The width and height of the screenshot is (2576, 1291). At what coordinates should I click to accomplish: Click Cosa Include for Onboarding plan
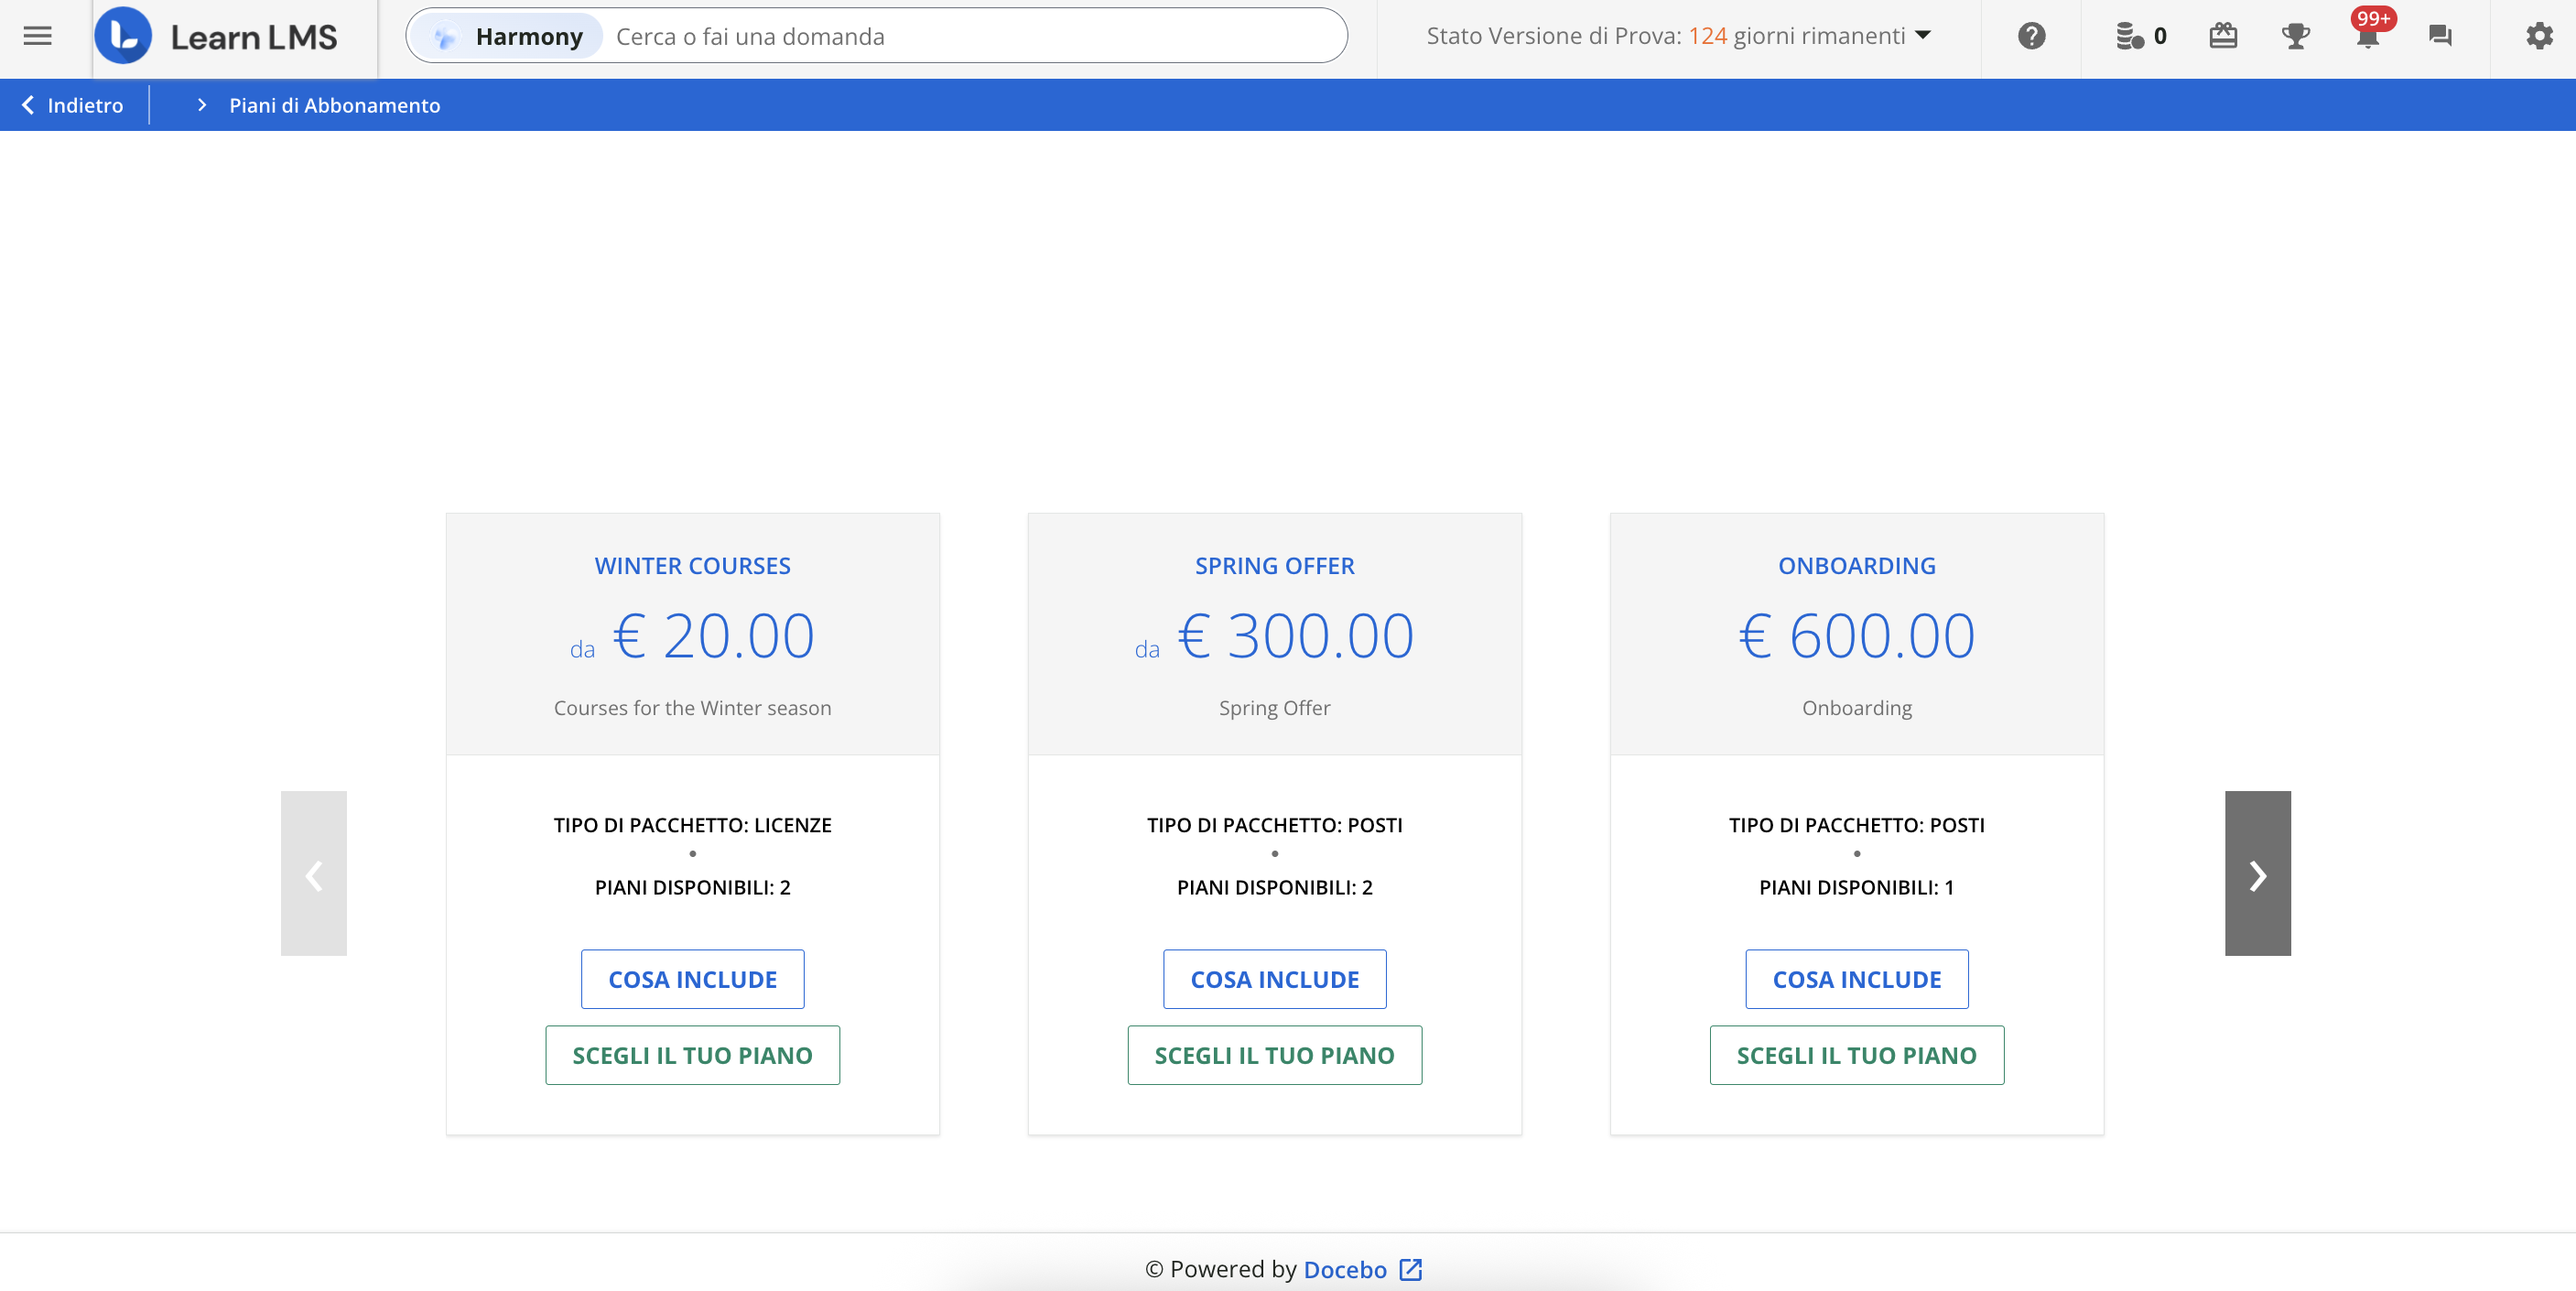click(x=1856, y=979)
